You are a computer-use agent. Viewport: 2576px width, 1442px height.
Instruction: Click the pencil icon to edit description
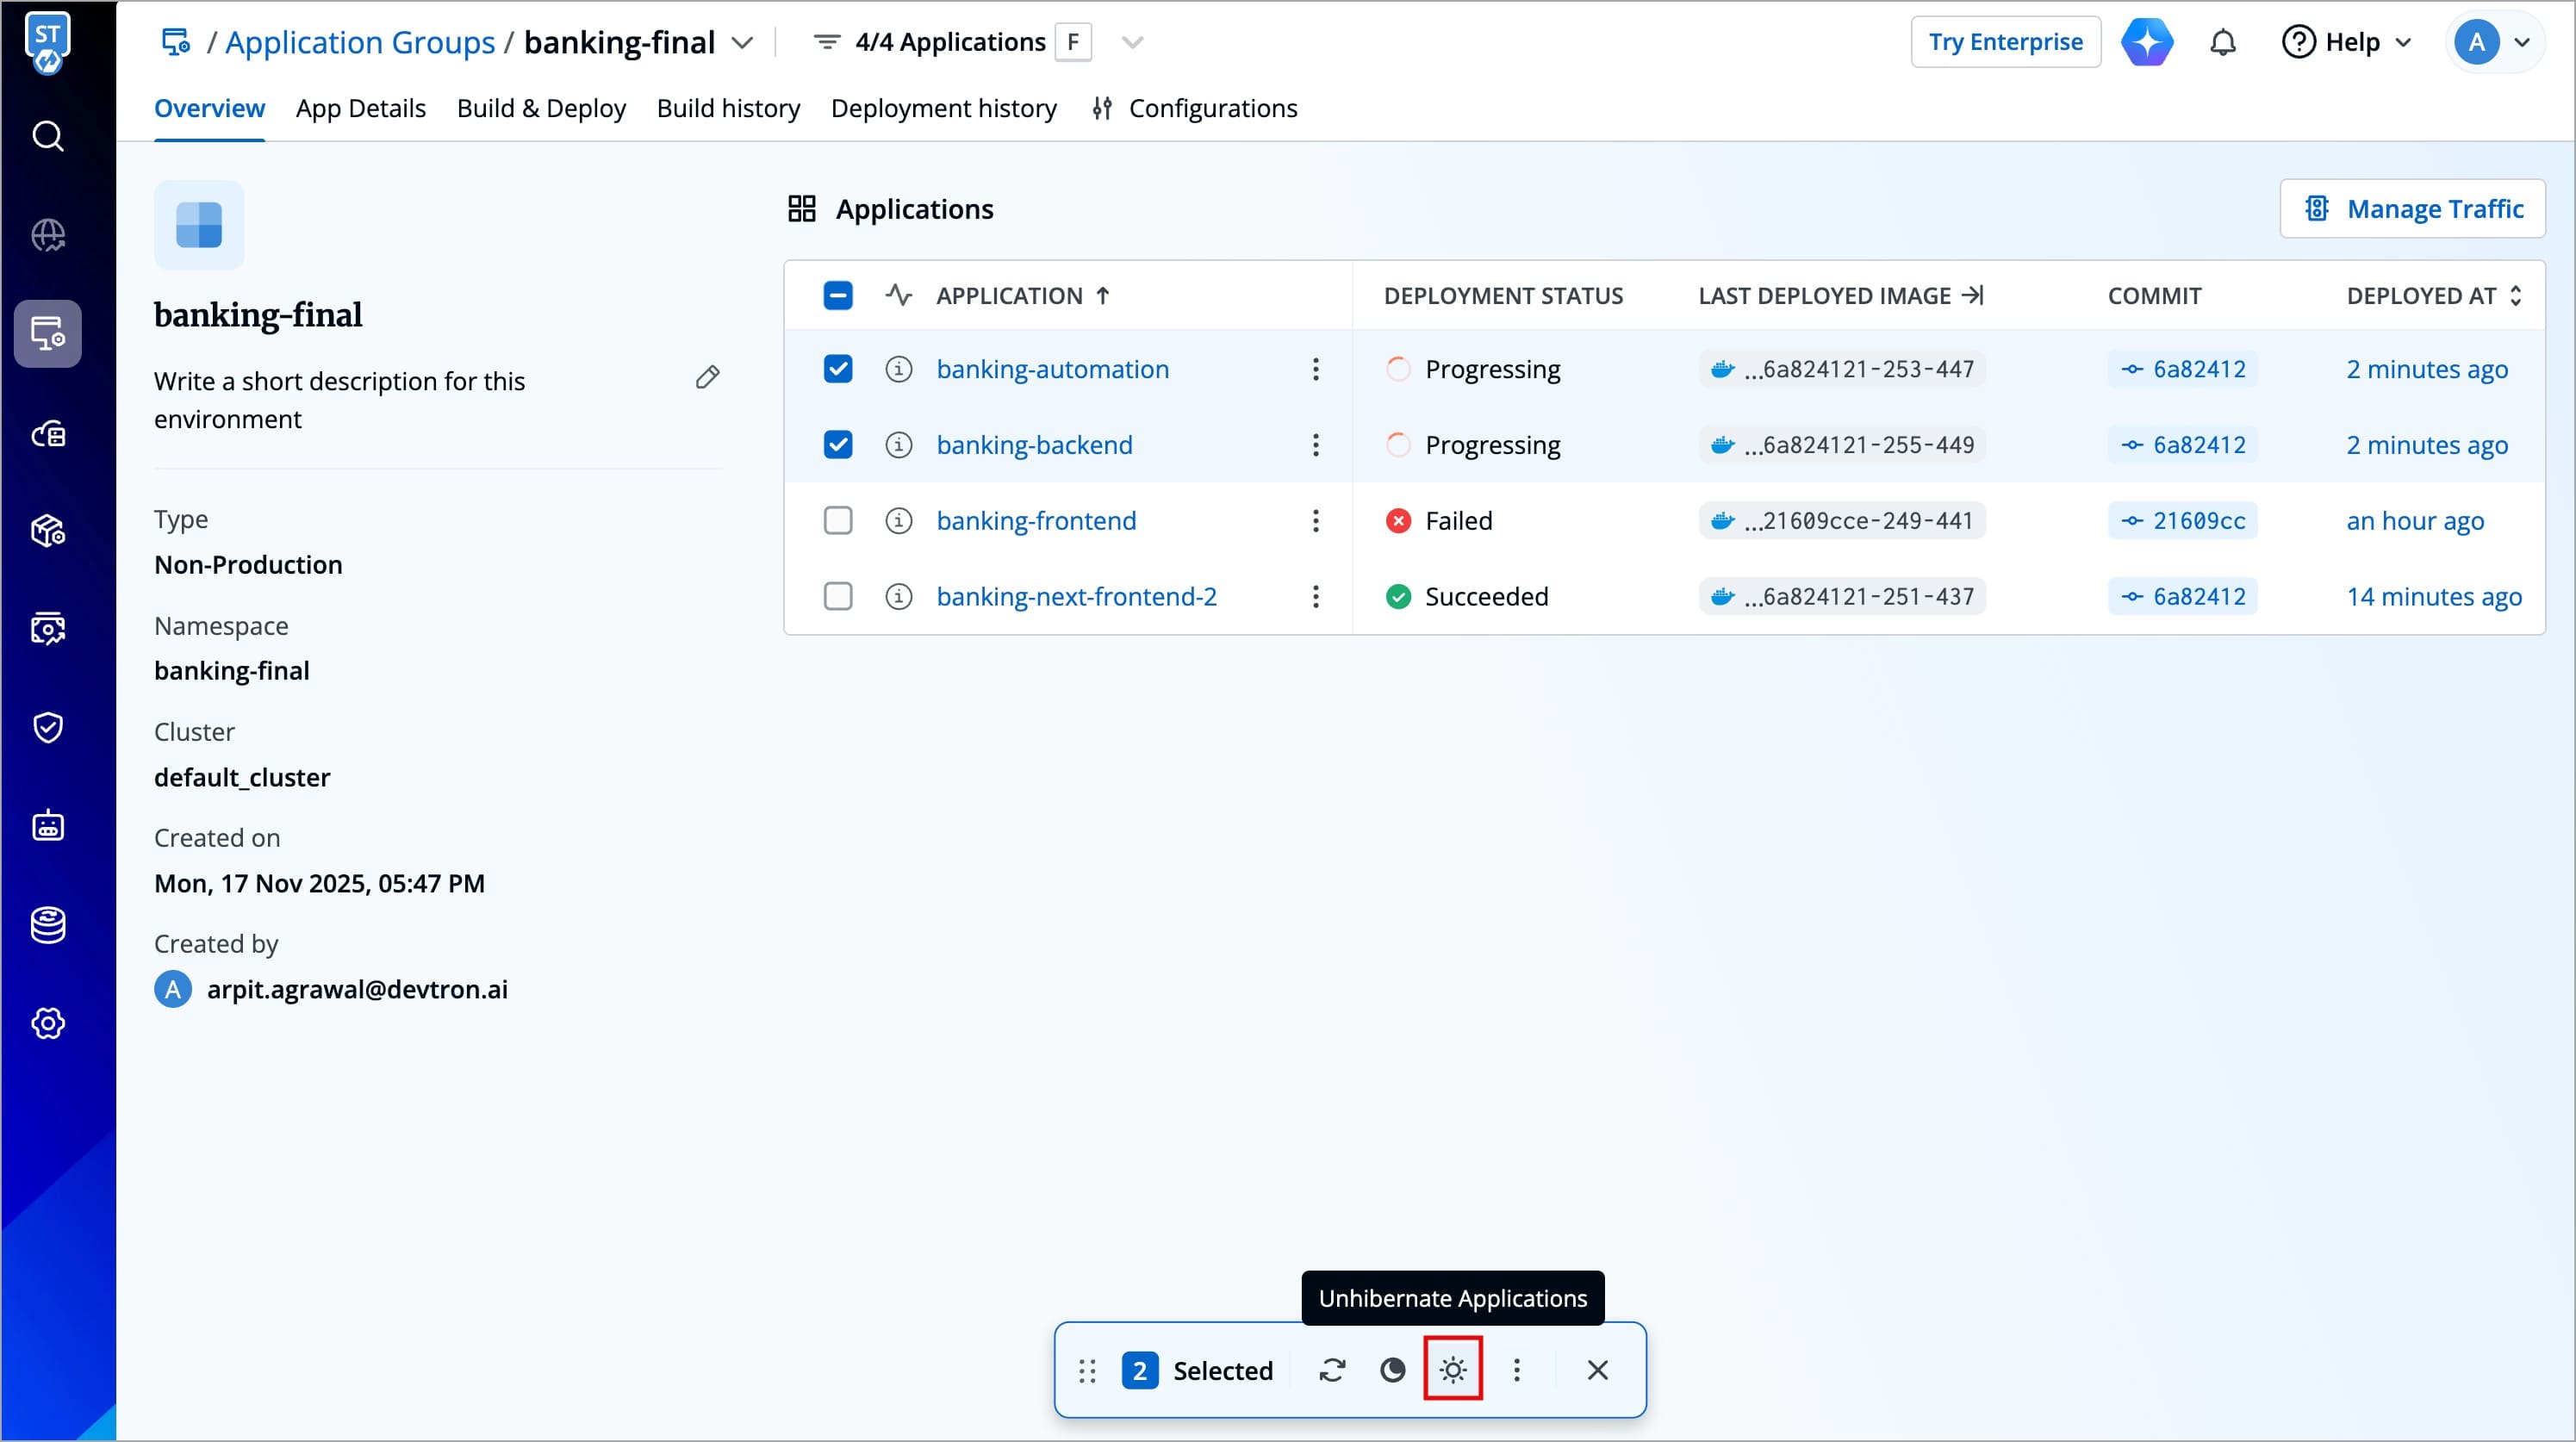(x=707, y=377)
